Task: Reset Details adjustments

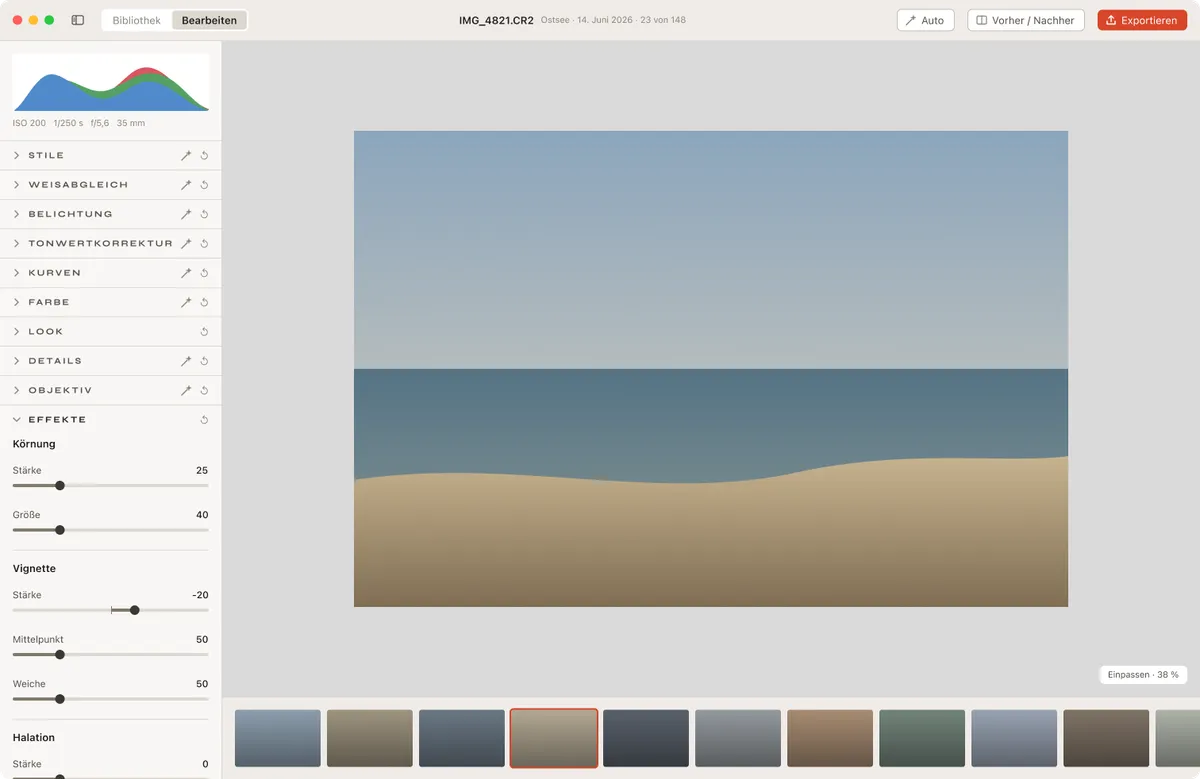Action: (204, 361)
